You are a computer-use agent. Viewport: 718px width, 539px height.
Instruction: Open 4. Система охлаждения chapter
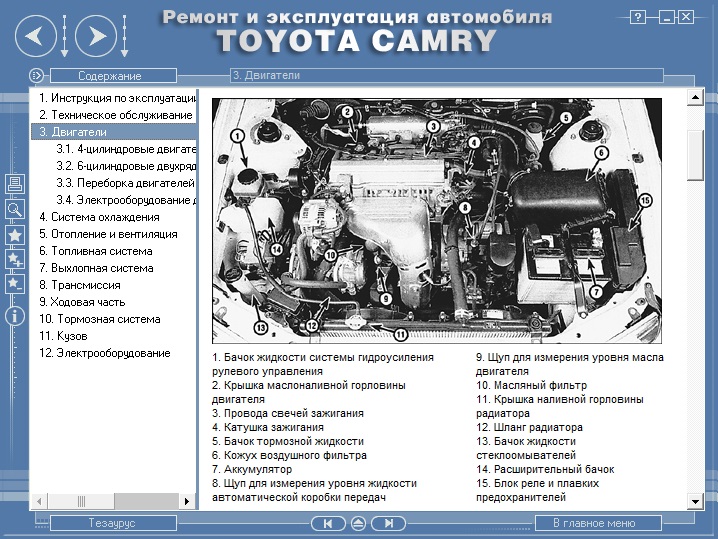click(99, 217)
